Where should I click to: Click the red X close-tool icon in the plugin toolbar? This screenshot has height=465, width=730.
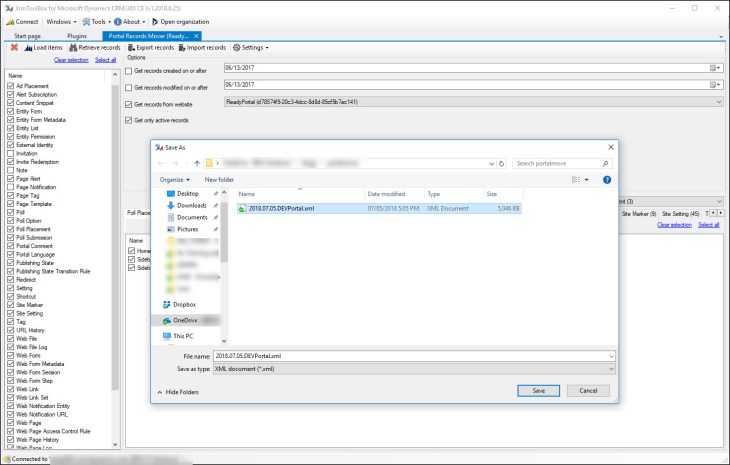14,47
